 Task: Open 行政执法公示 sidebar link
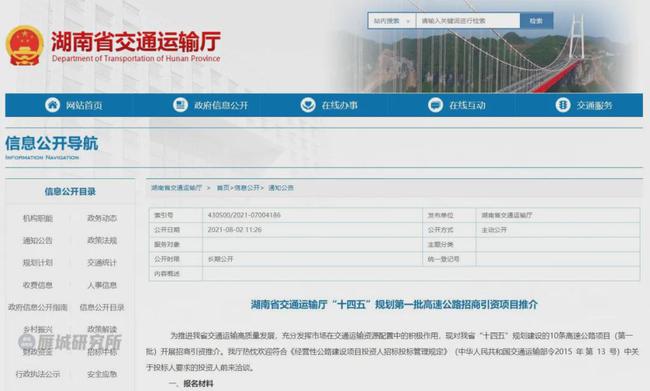38,374
